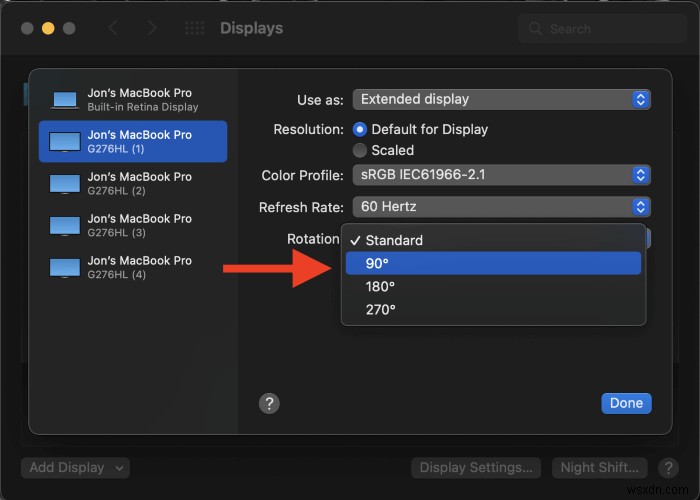This screenshot has width=700, height=500.
Task: Click the forward navigation arrow
Action: [152, 29]
